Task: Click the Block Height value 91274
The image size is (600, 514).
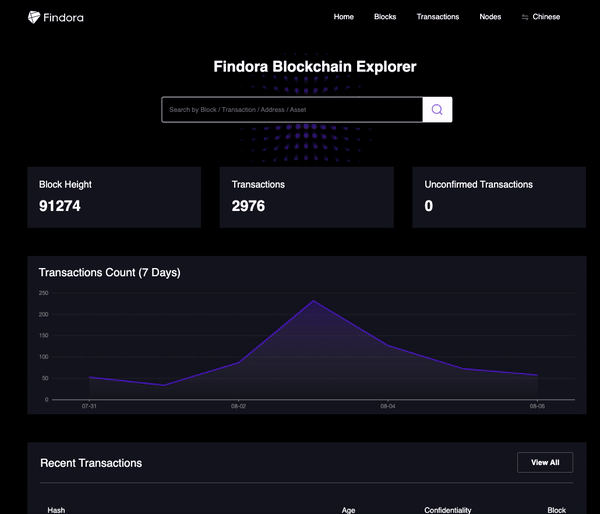Action: [60, 206]
